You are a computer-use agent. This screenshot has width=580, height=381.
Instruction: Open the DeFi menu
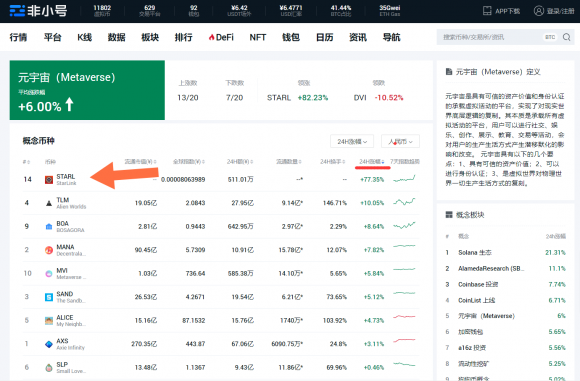(x=221, y=37)
